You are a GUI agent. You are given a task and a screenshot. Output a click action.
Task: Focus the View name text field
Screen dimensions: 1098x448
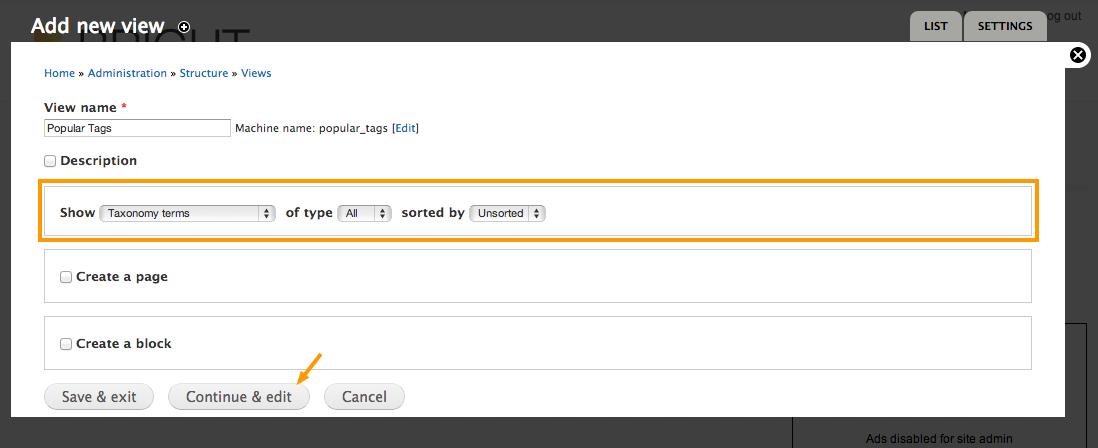tap(137, 128)
